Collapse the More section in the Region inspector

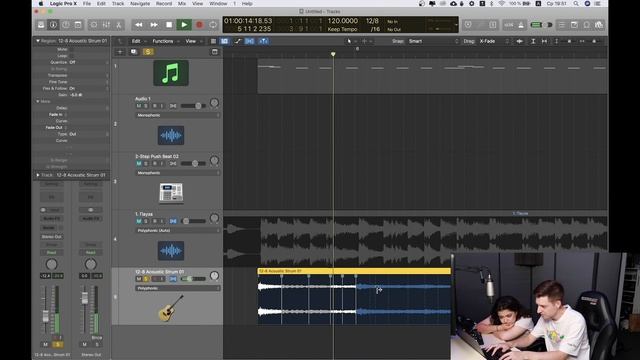(x=38, y=101)
